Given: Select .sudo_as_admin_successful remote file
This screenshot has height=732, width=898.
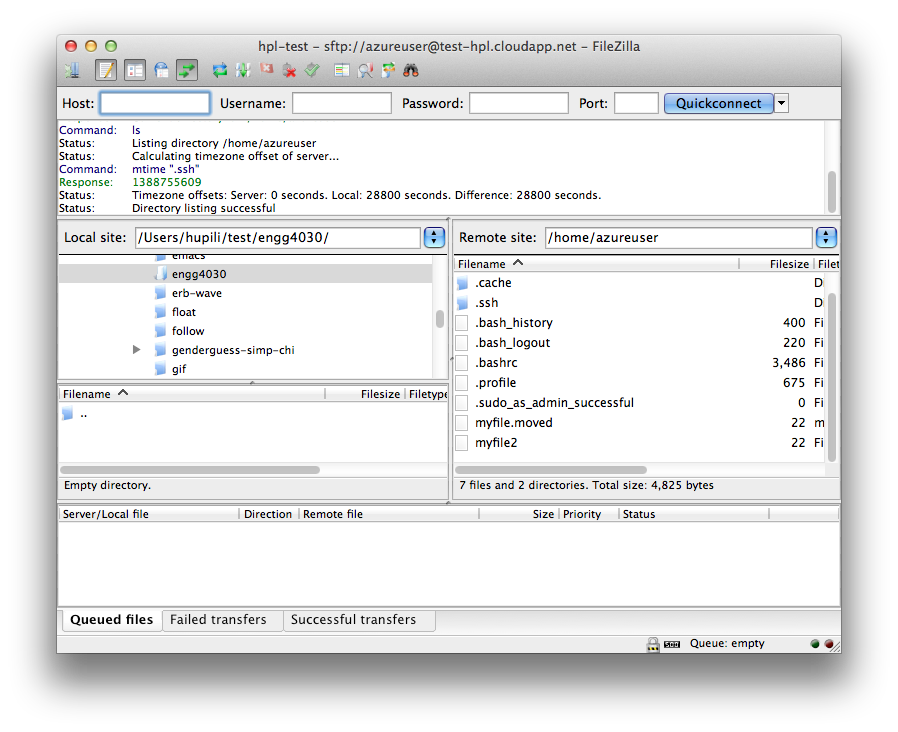Looking at the screenshot, I should tap(639, 403).
